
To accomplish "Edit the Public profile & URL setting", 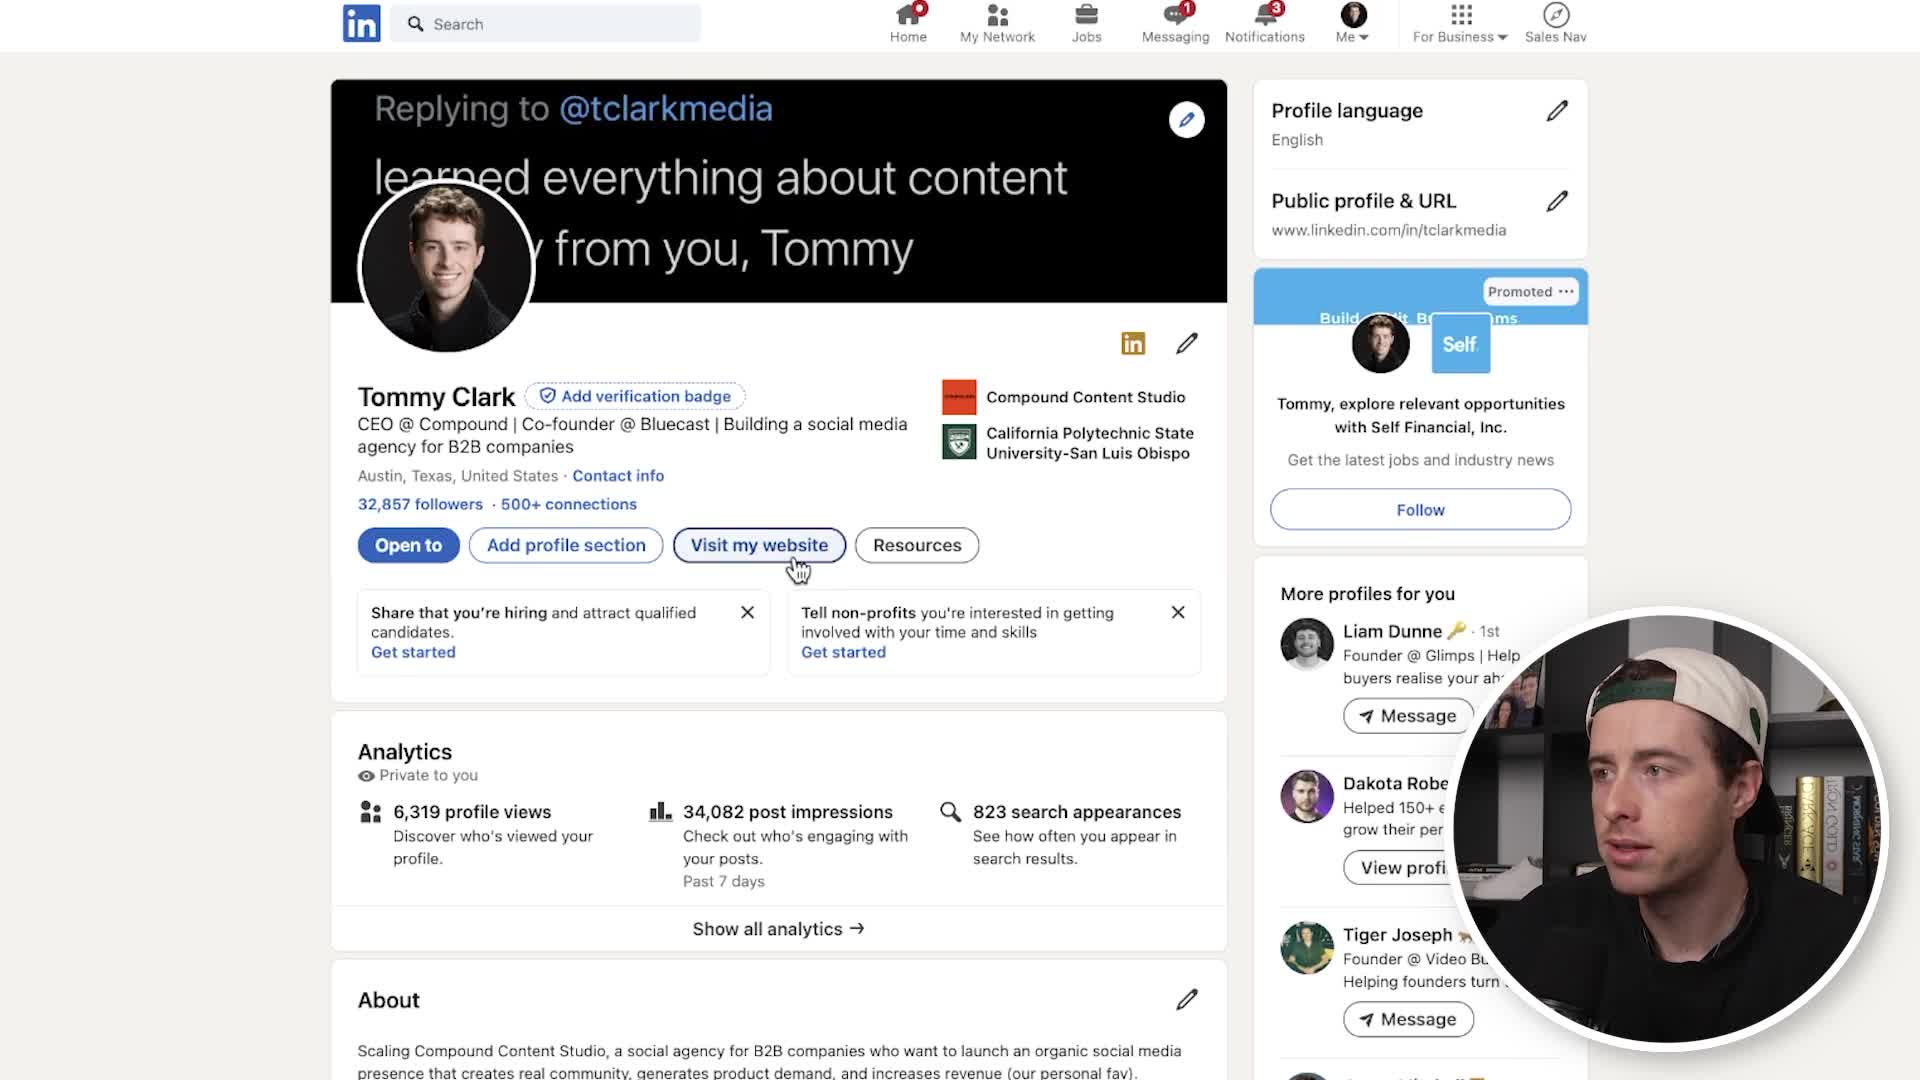I will (x=1557, y=201).
